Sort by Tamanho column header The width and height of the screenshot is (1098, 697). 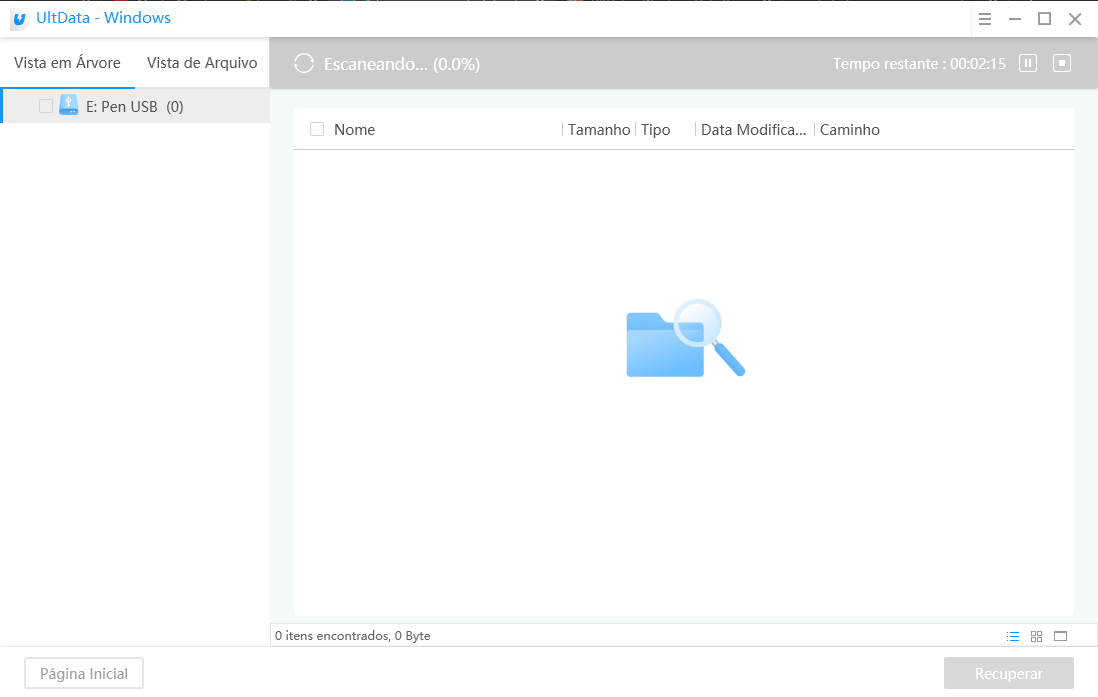[x=599, y=130]
